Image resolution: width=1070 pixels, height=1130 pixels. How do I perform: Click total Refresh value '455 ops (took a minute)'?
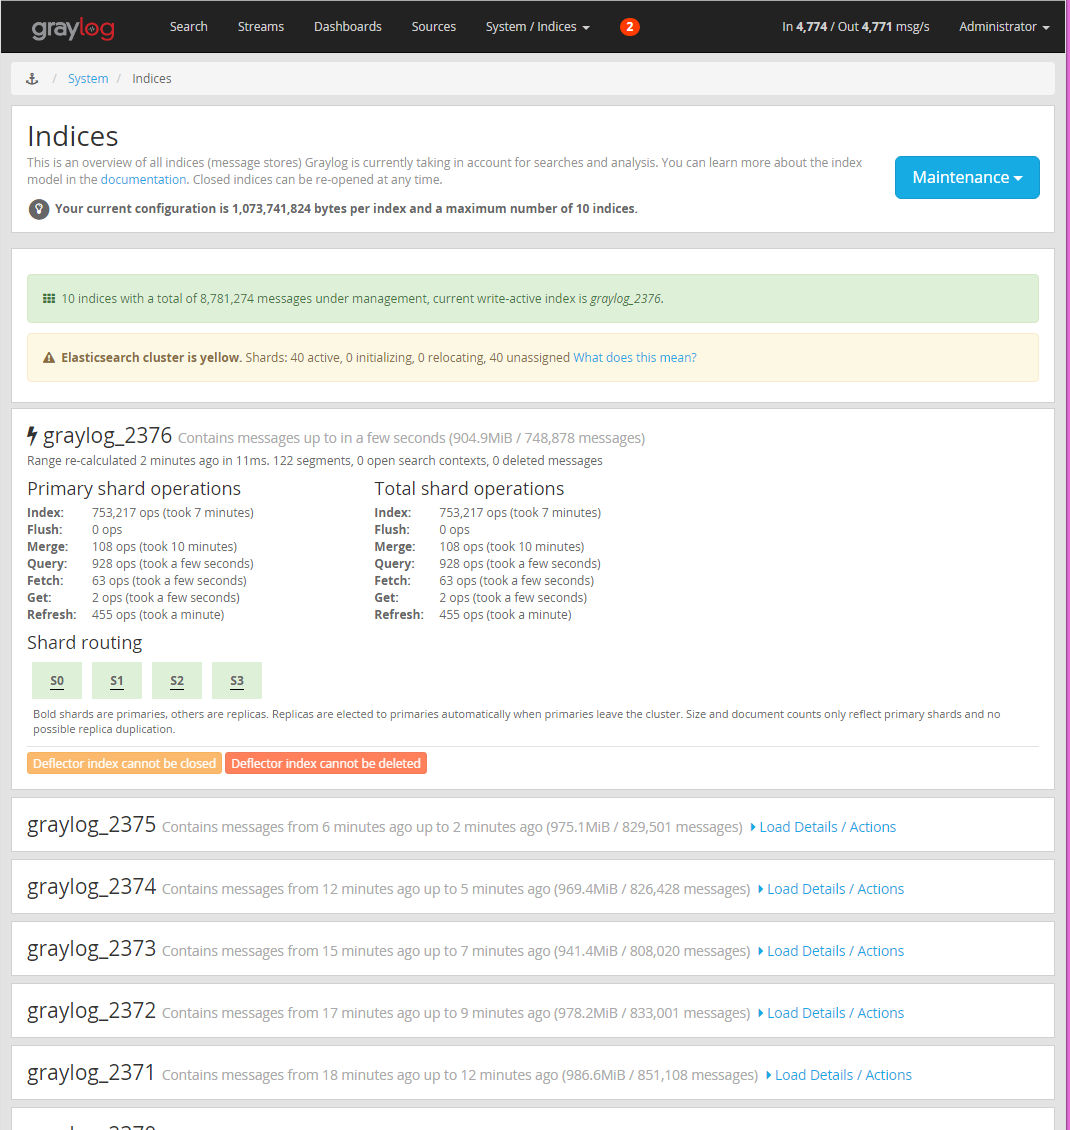pos(505,615)
